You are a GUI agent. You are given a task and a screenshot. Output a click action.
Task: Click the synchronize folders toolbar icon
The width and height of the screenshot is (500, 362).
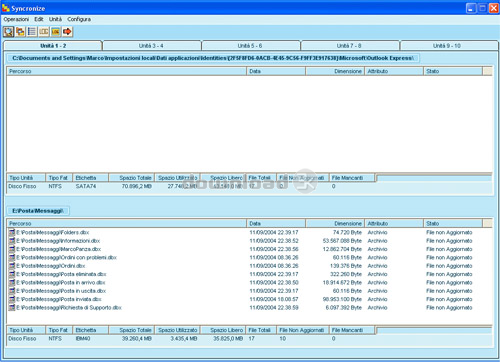coord(20,32)
